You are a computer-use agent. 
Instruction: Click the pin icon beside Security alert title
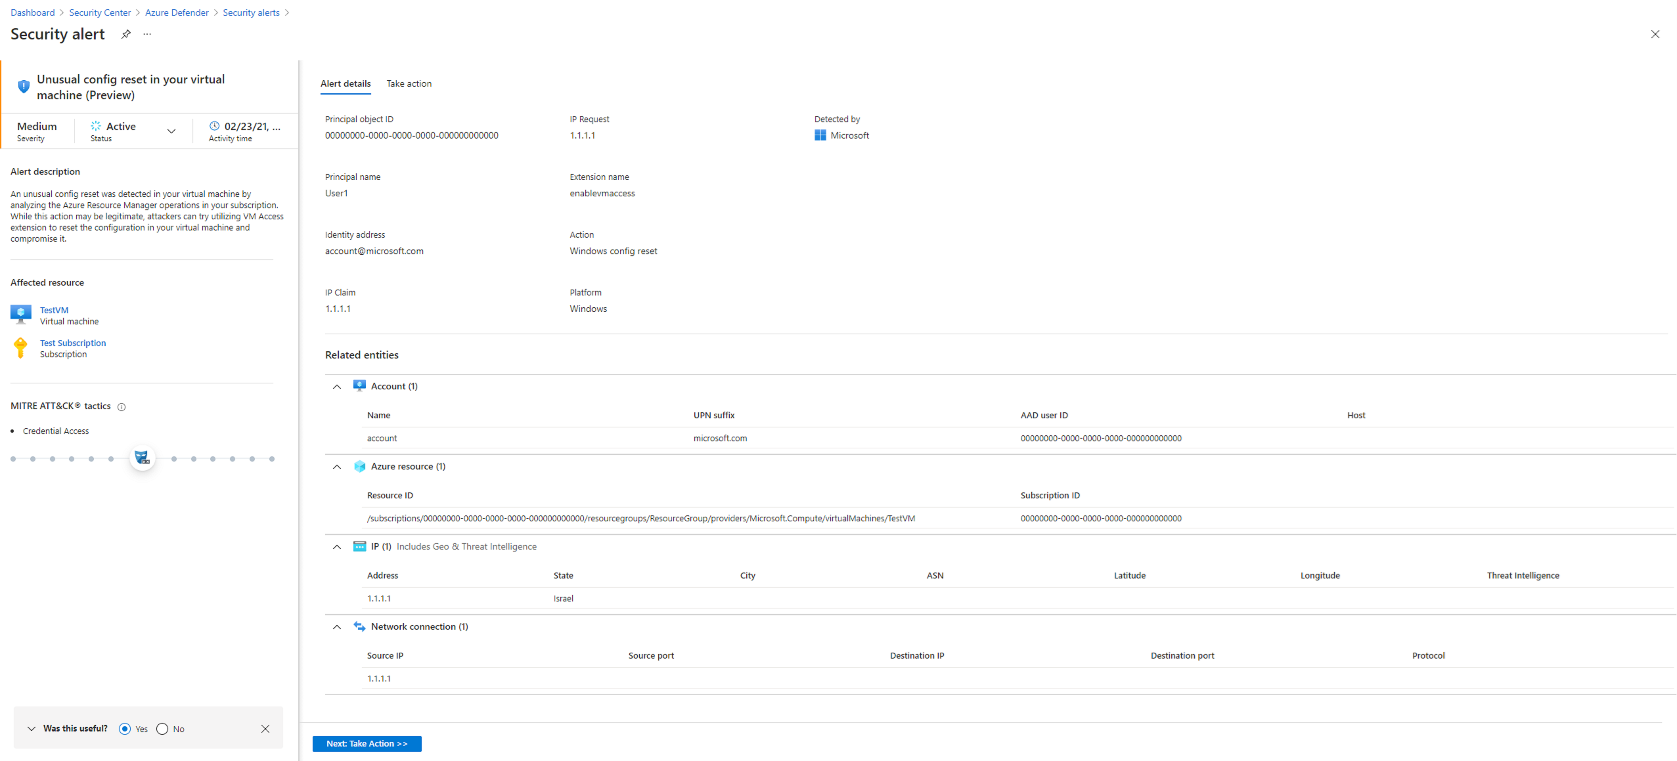[x=126, y=34]
